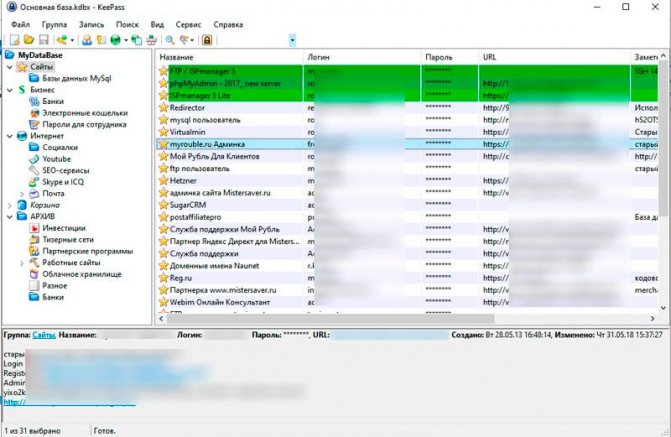The width and height of the screenshot is (671, 437).
Task: Click the vertical scrollbar down arrow
Action: (663, 307)
